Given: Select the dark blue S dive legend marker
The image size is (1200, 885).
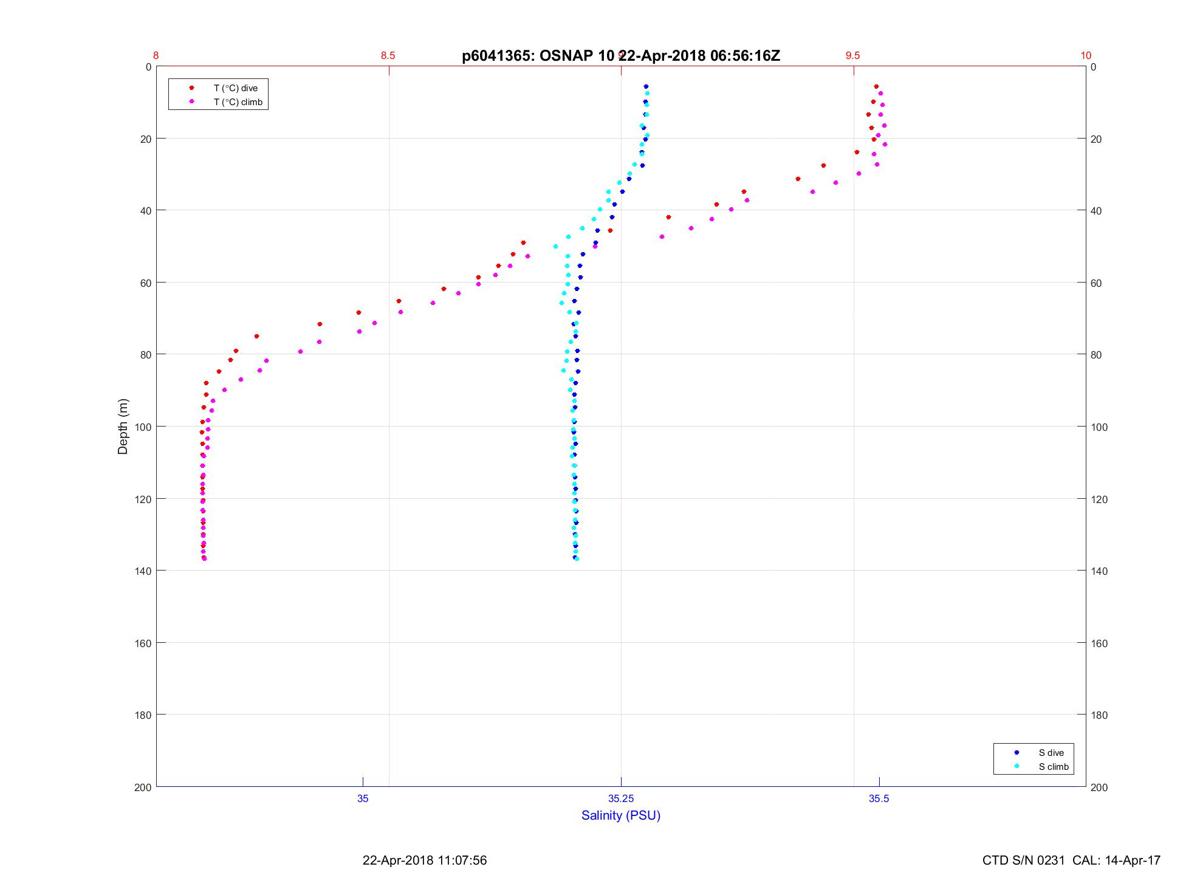Looking at the screenshot, I should tap(1017, 752).
